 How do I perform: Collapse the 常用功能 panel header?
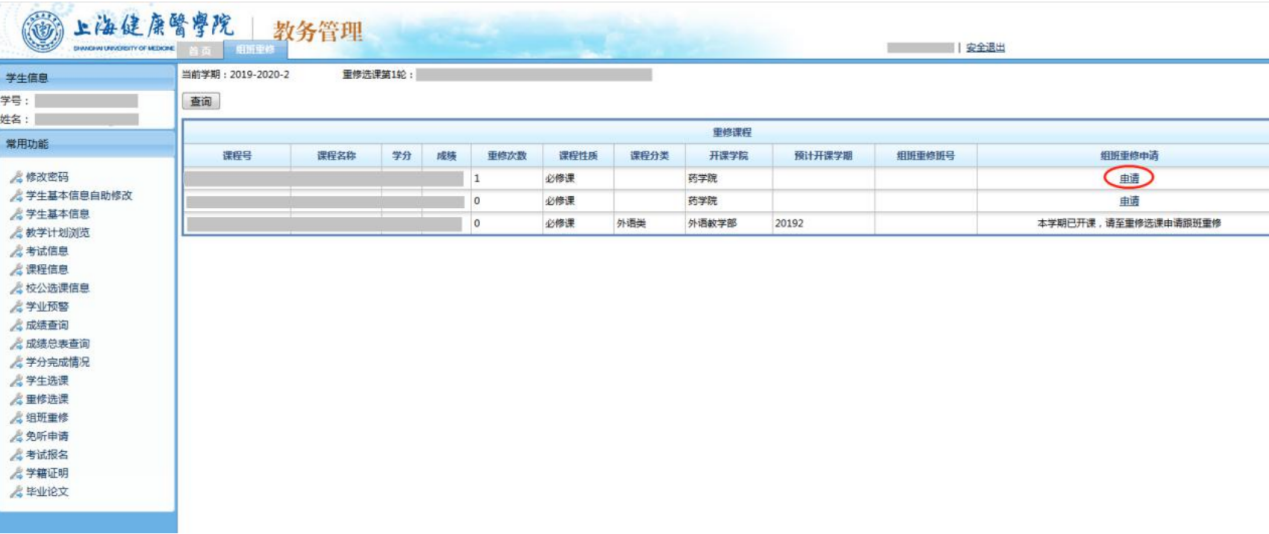87,144
